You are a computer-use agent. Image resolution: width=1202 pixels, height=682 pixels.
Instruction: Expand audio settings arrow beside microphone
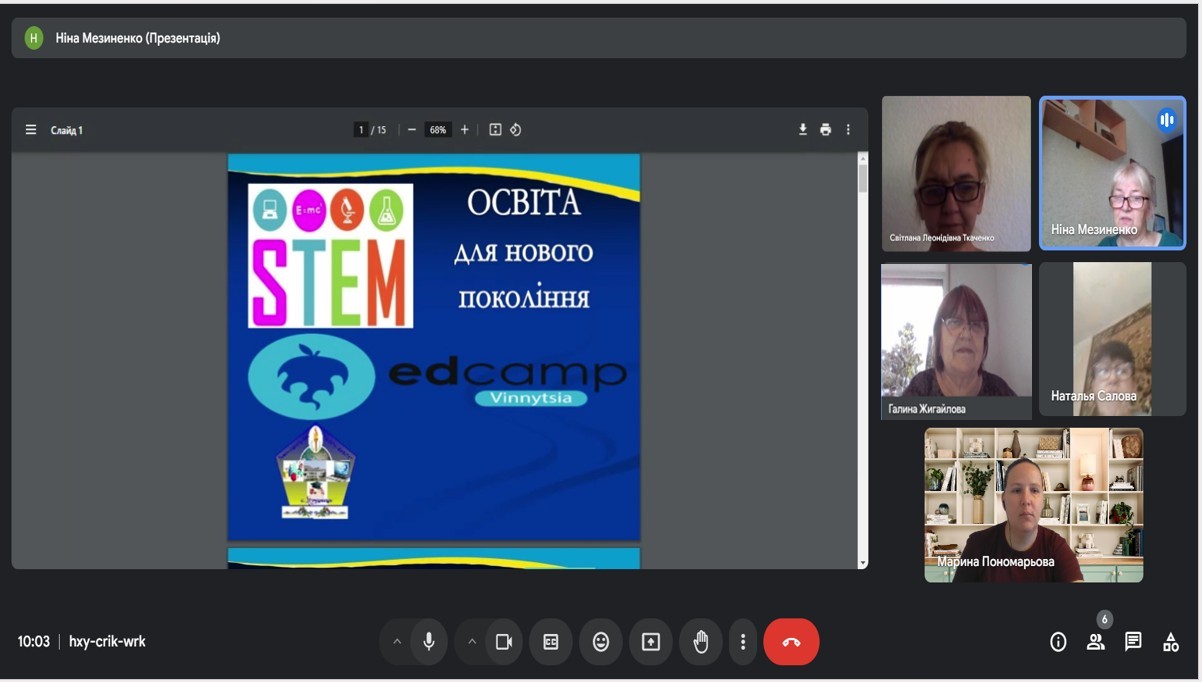click(x=397, y=642)
